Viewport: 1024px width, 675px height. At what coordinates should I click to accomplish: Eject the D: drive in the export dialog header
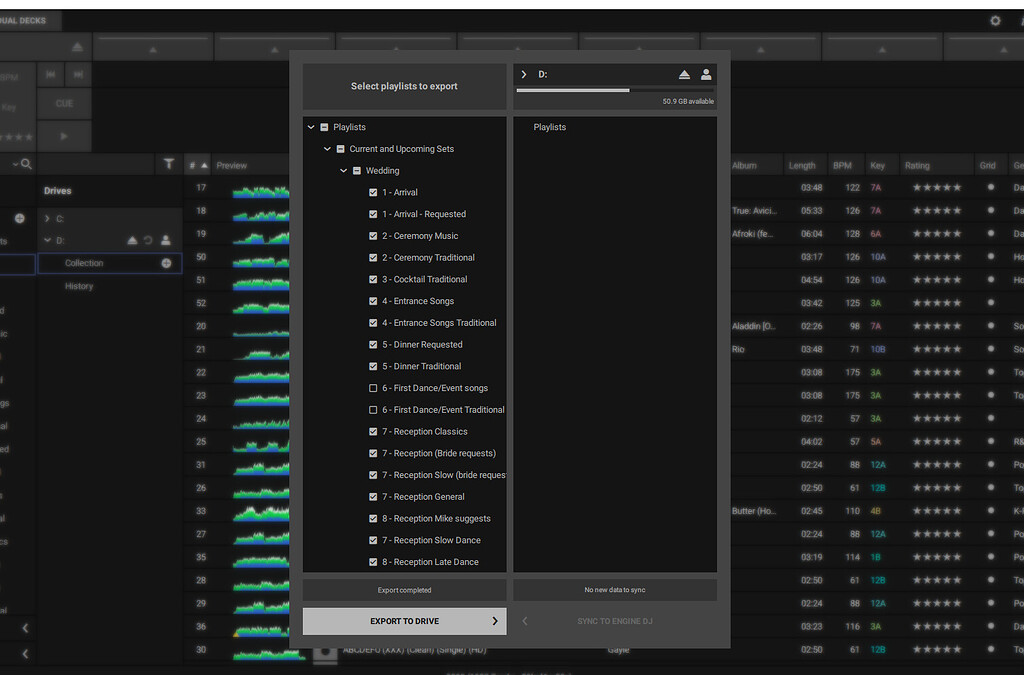(685, 74)
